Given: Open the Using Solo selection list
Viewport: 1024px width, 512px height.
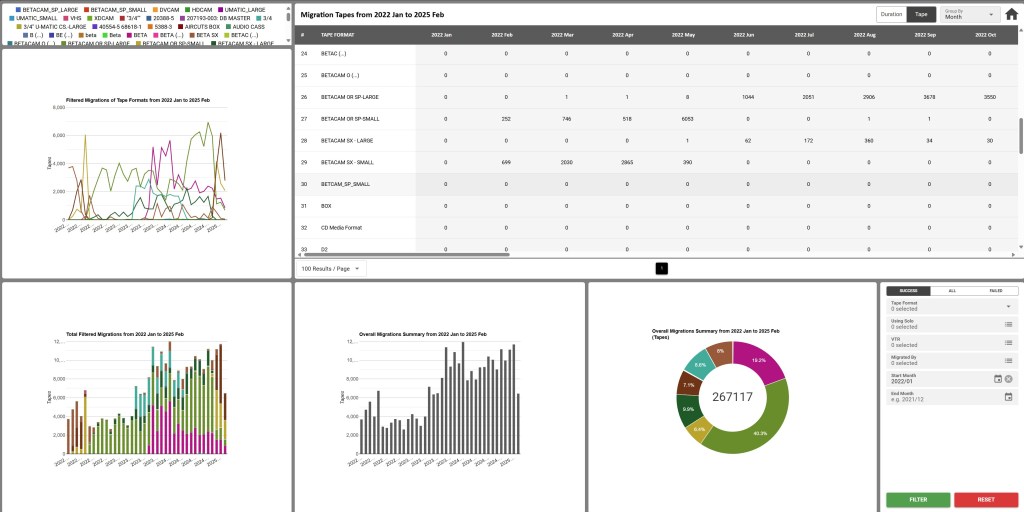Looking at the screenshot, I should click(x=1008, y=324).
